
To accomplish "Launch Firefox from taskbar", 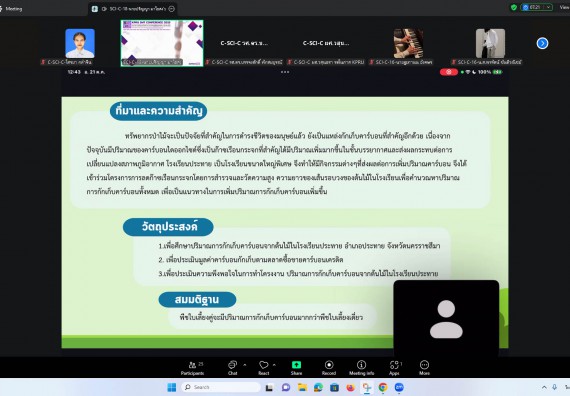I will point(350,388).
